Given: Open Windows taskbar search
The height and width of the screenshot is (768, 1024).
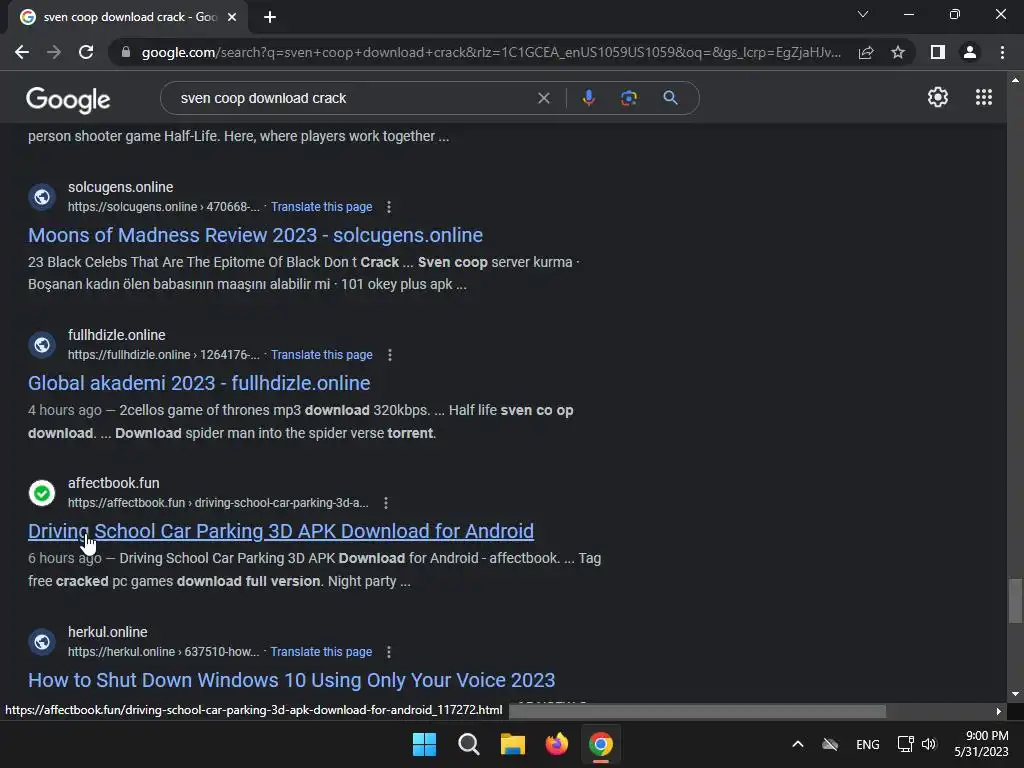Looking at the screenshot, I should [x=468, y=744].
